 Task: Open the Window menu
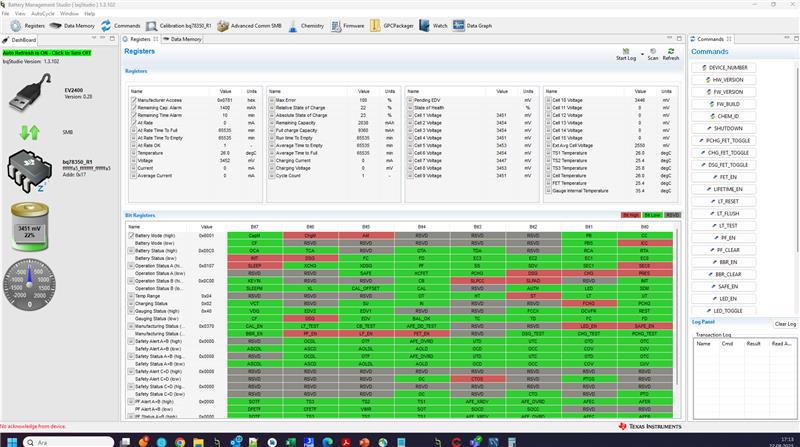coord(69,14)
